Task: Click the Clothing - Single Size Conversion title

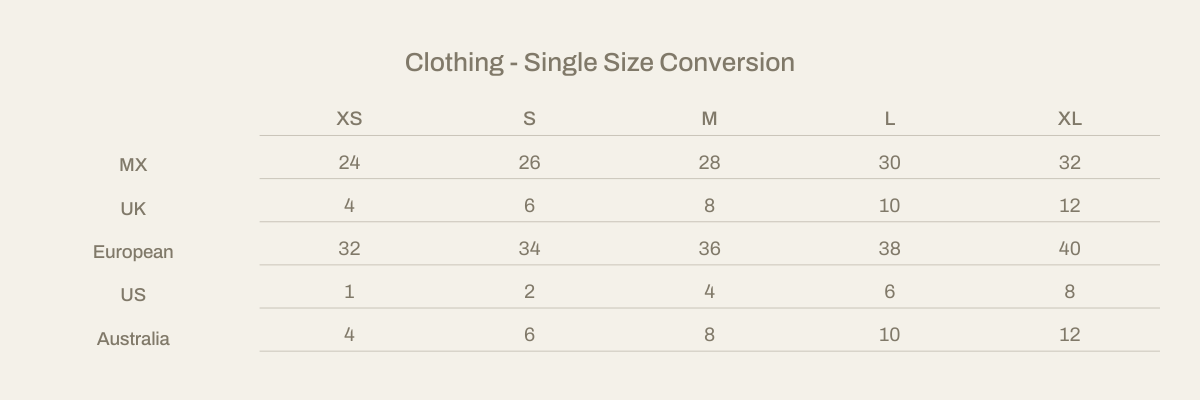Action: point(600,62)
